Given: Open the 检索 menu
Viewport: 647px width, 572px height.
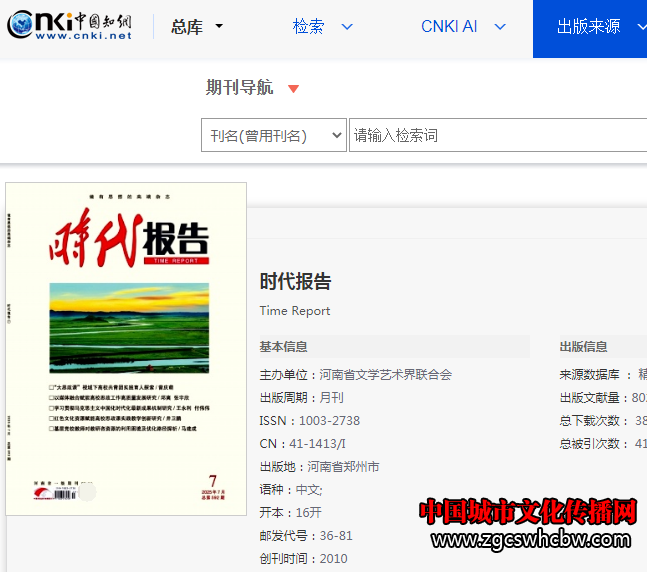Looking at the screenshot, I should coord(308,27).
